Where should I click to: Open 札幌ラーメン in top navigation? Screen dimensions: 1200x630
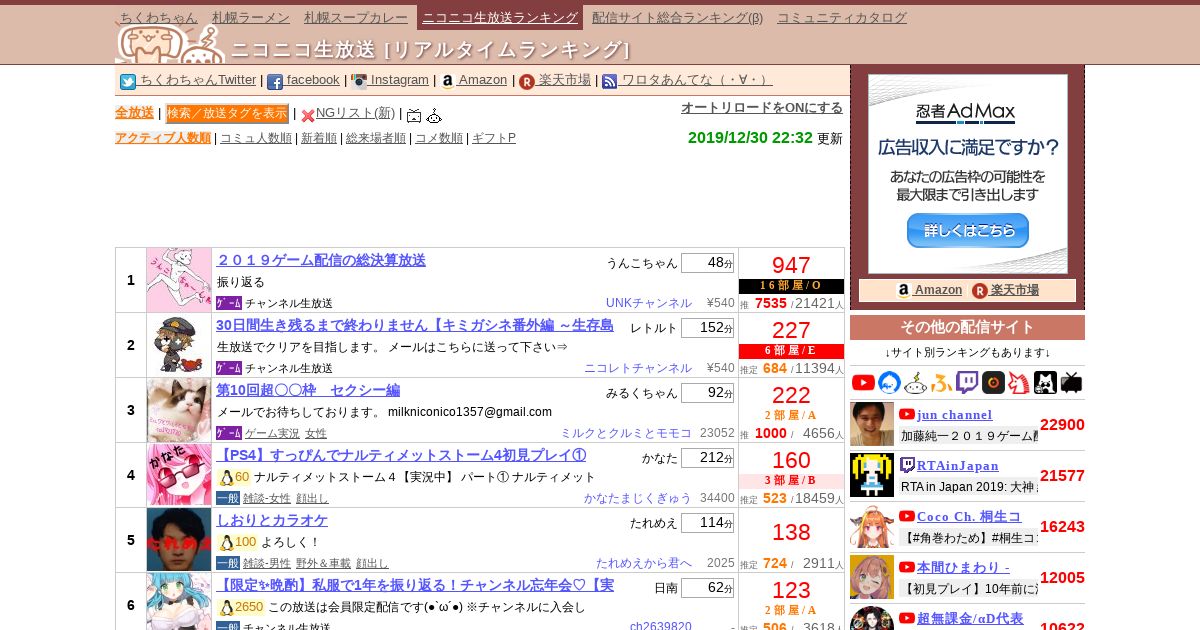251,17
